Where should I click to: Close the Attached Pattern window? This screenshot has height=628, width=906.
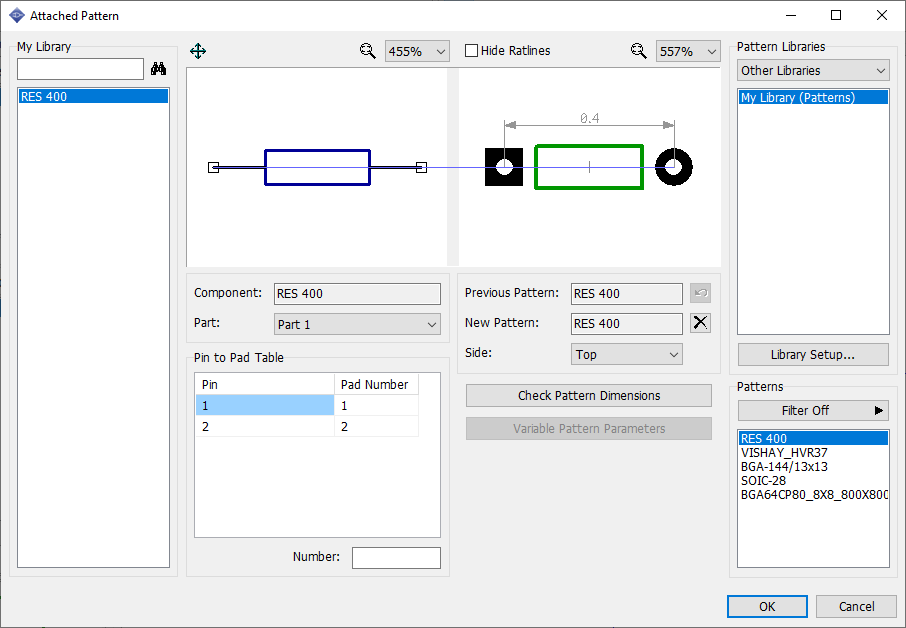point(882,16)
